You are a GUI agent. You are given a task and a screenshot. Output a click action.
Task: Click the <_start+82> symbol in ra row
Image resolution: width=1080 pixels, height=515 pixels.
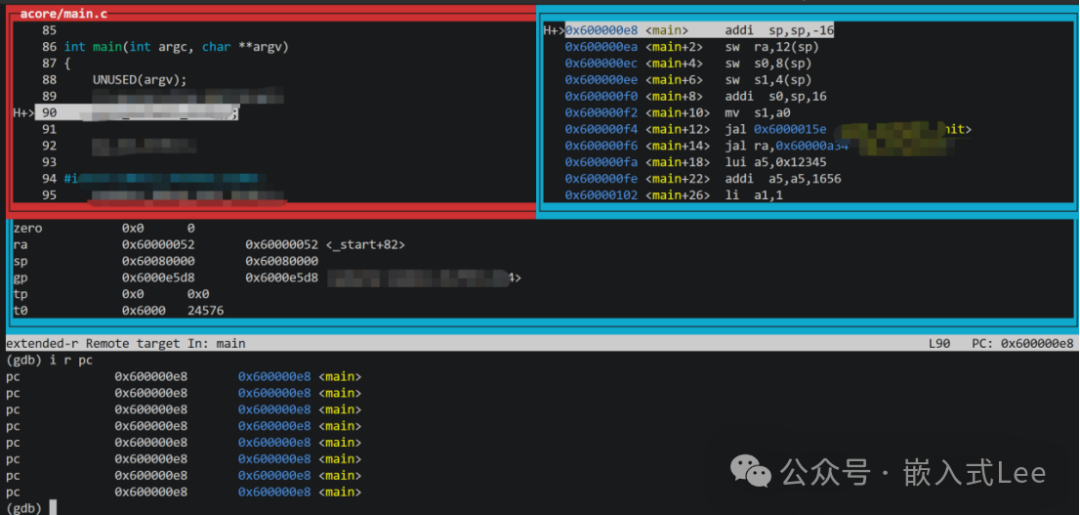click(364, 245)
